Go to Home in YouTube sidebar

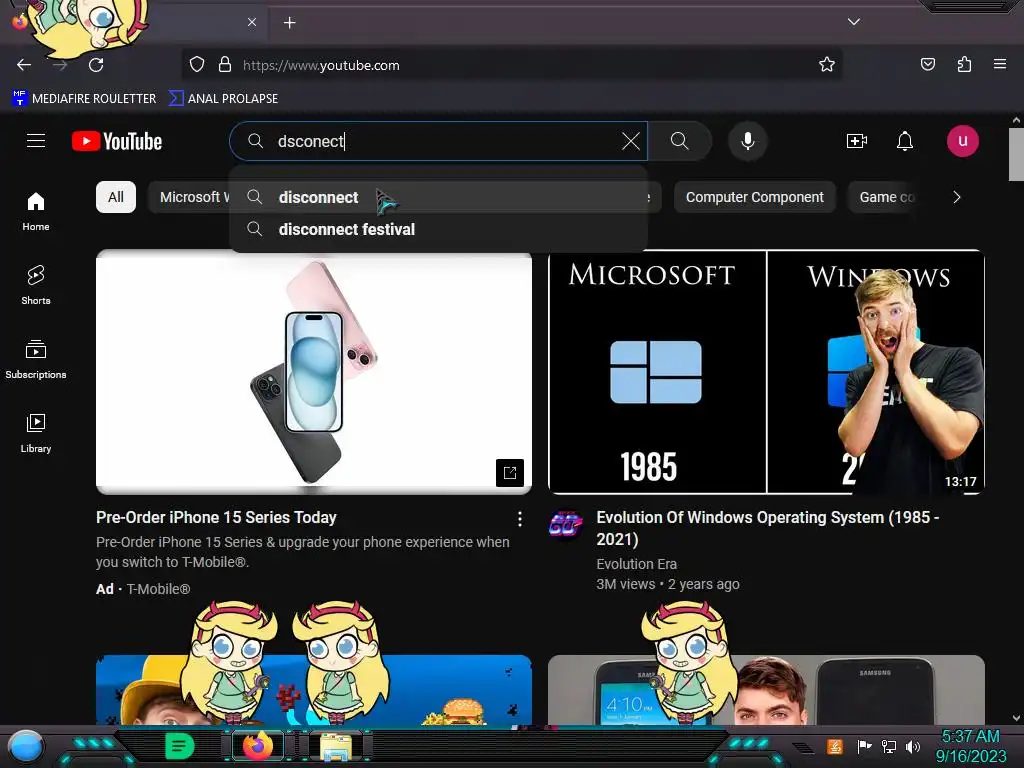pos(36,212)
